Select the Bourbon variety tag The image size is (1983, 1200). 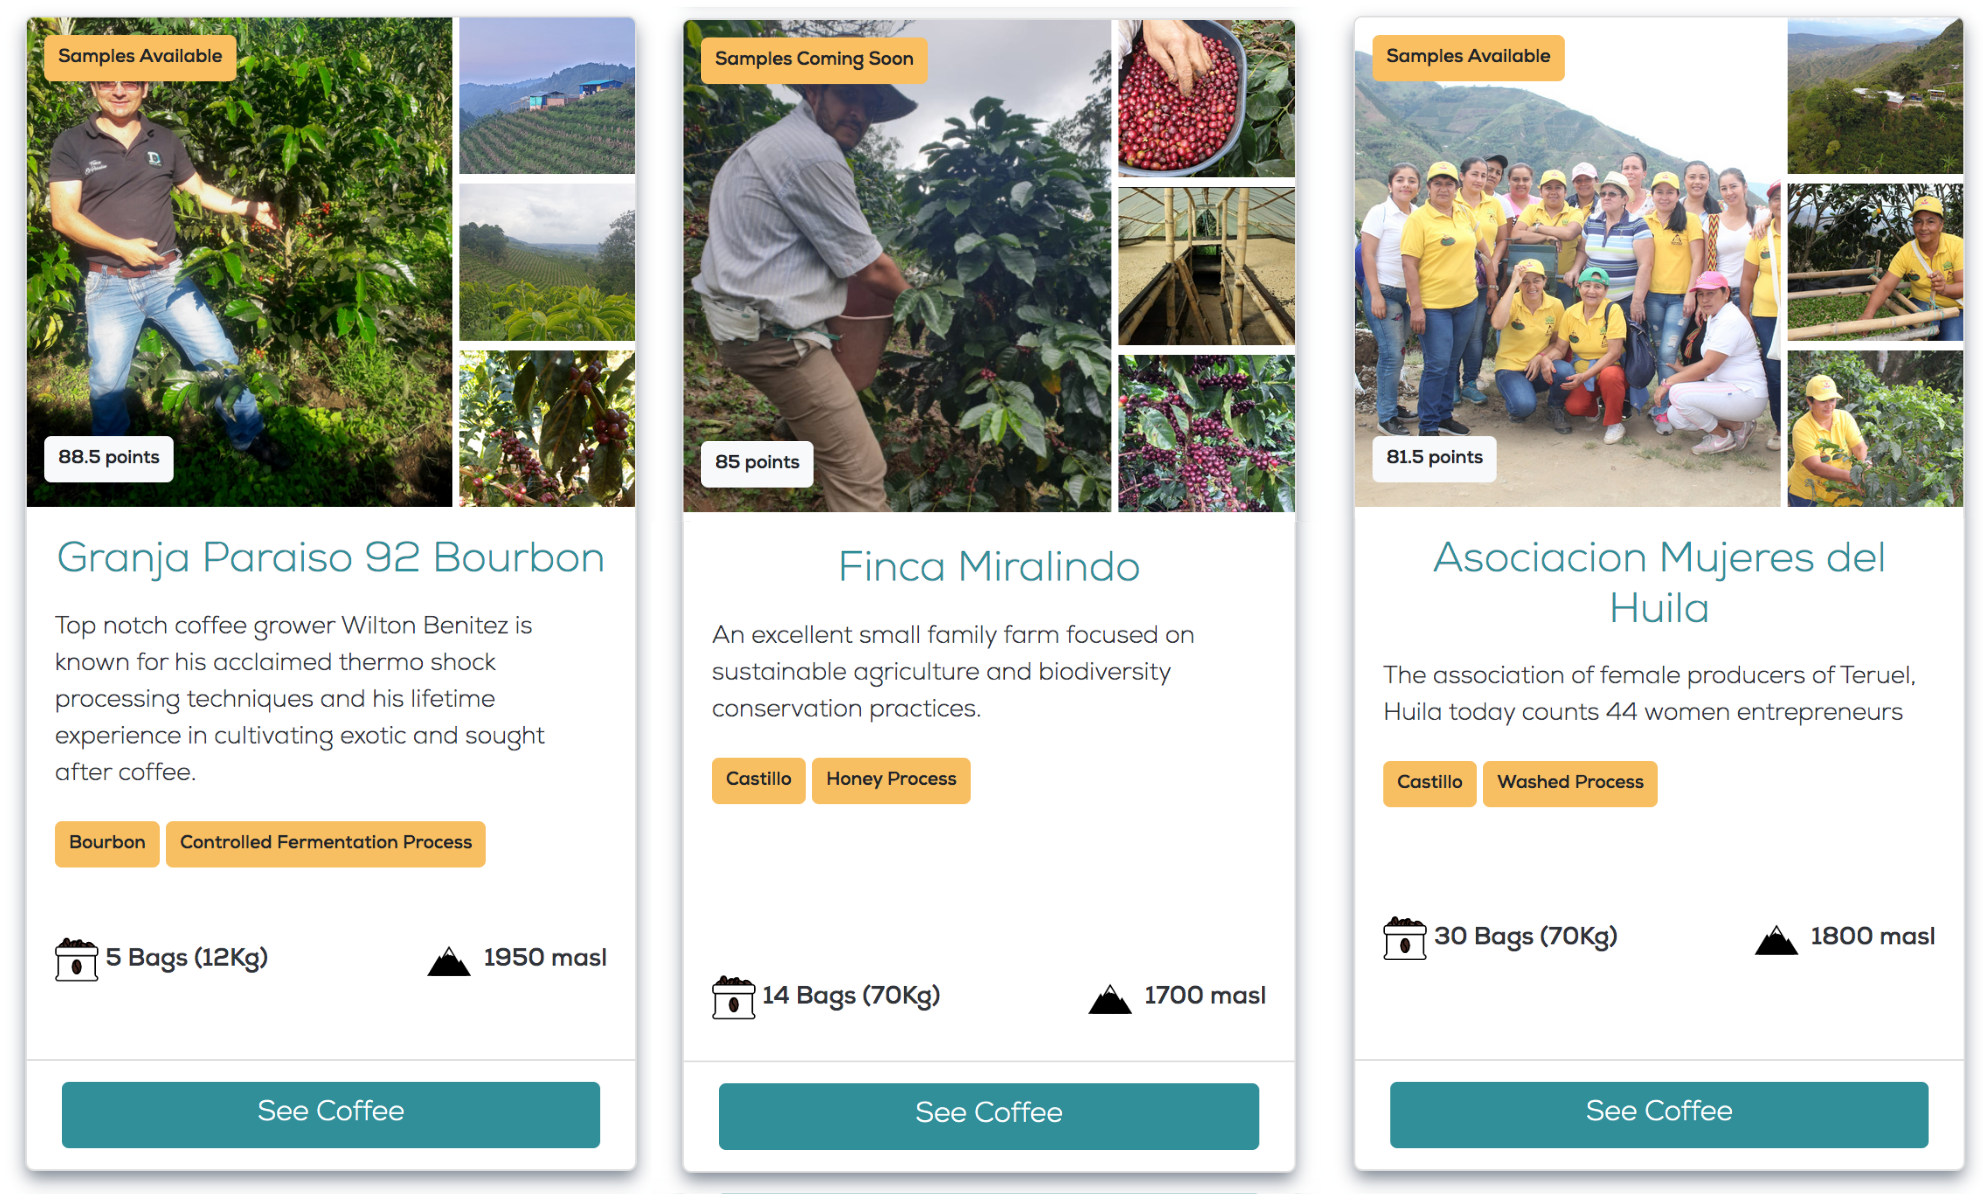pyautogui.click(x=107, y=843)
